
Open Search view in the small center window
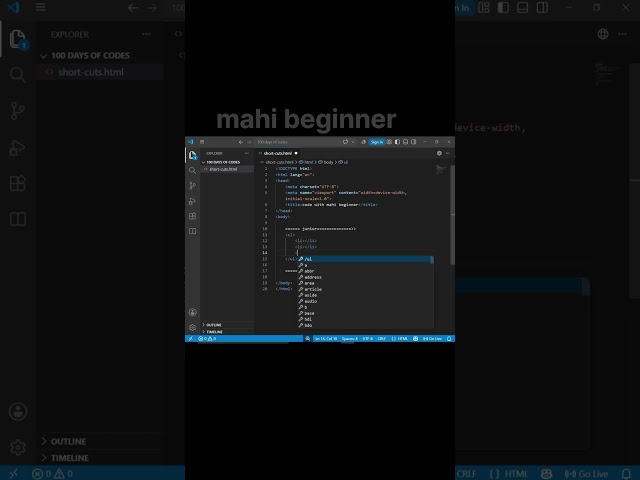(193, 171)
